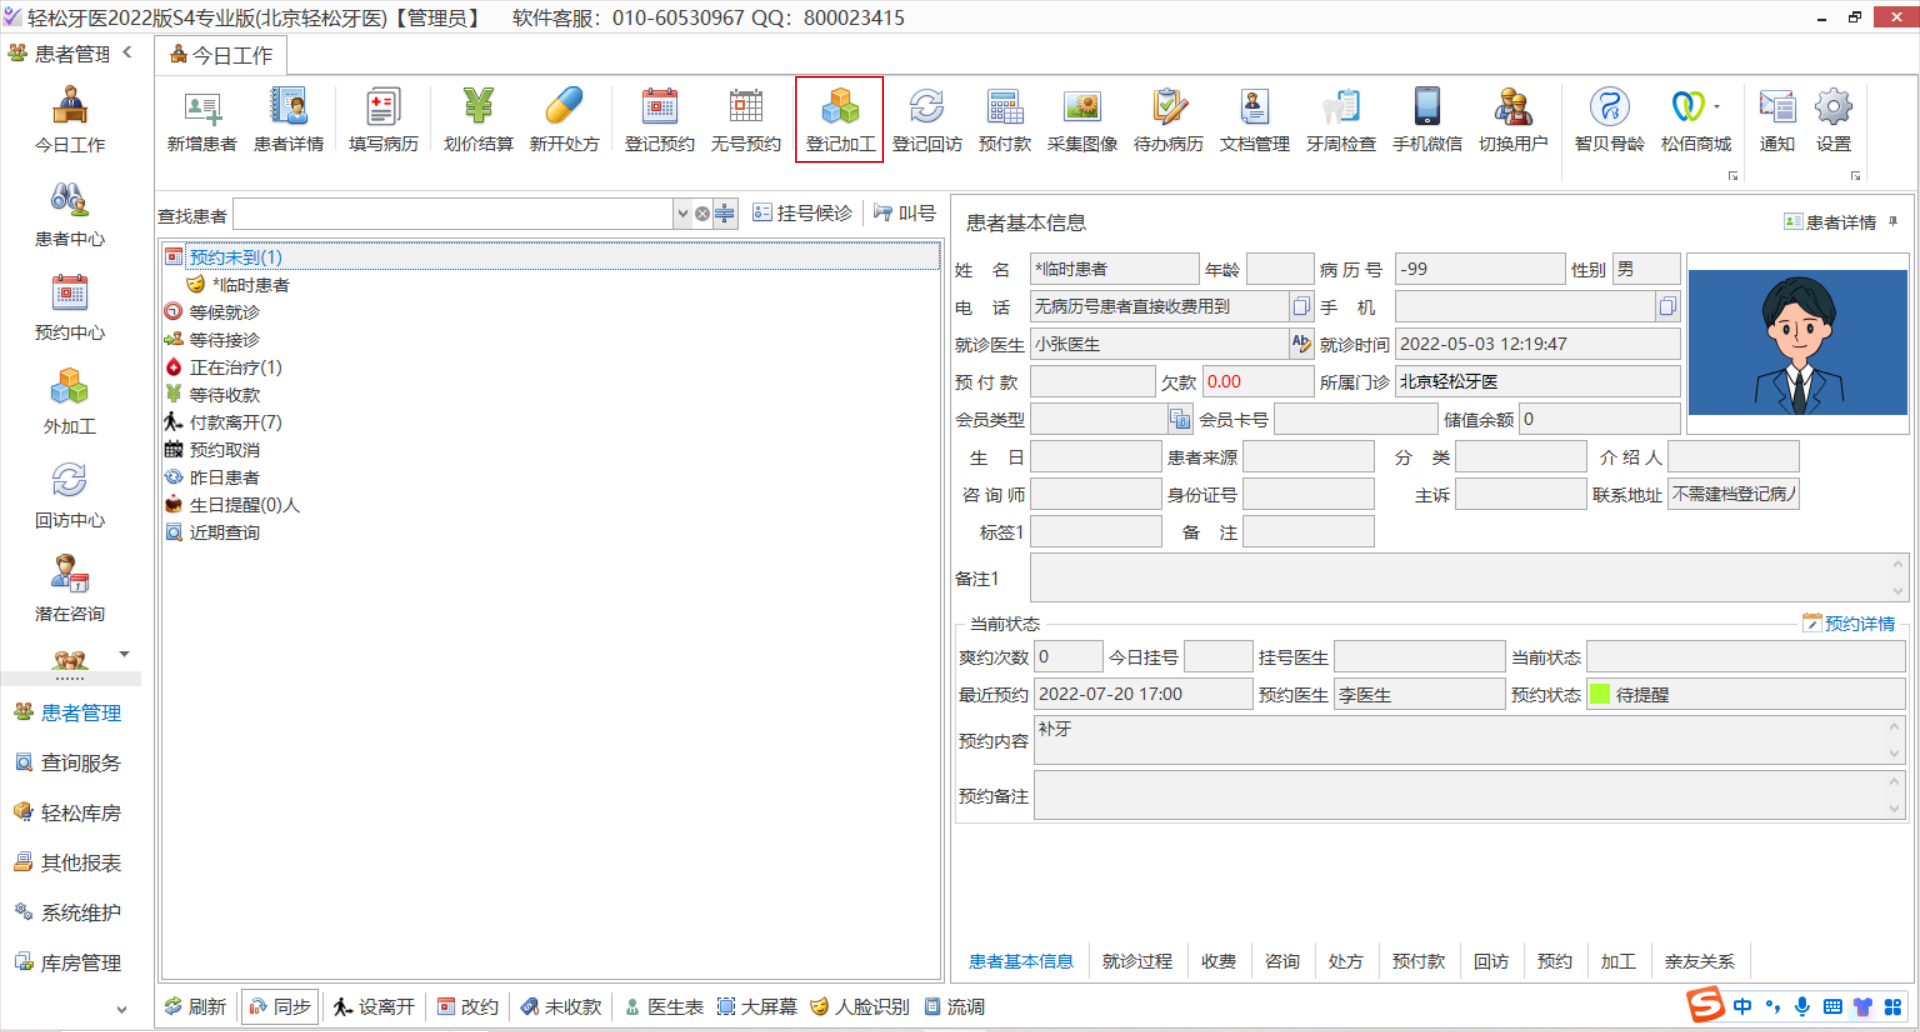Screen dimensions: 1920x1032
Task: Click 今日工作 sidebar icon
Action: (x=69, y=120)
